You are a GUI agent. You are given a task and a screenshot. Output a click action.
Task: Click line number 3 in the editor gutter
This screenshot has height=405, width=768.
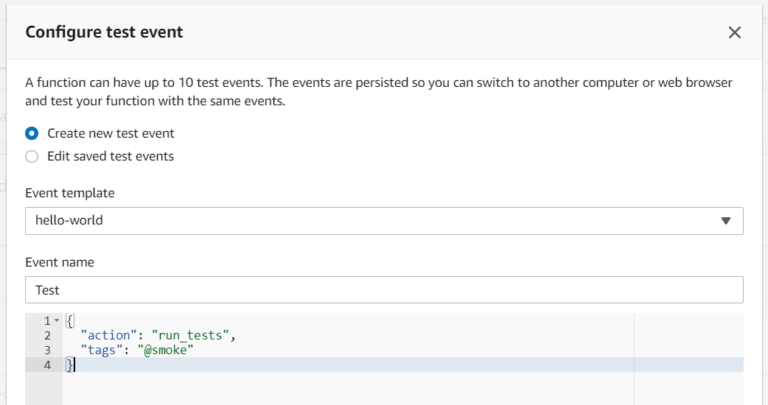(x=47, y=350)
